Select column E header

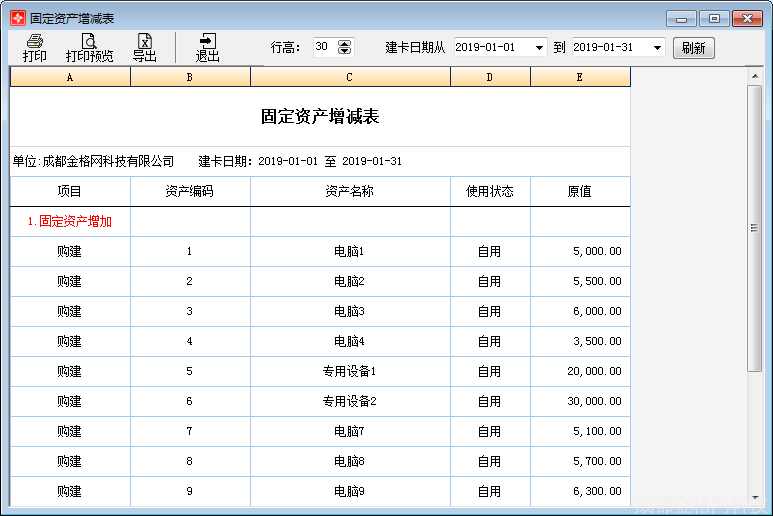pyautogui.click(x=580, y=77)
